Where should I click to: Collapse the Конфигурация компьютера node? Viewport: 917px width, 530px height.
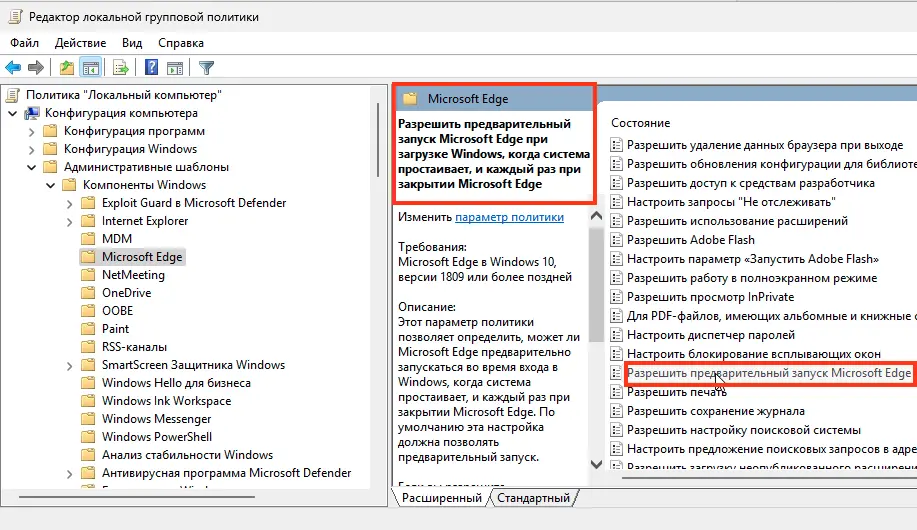(x=13, y=113)
